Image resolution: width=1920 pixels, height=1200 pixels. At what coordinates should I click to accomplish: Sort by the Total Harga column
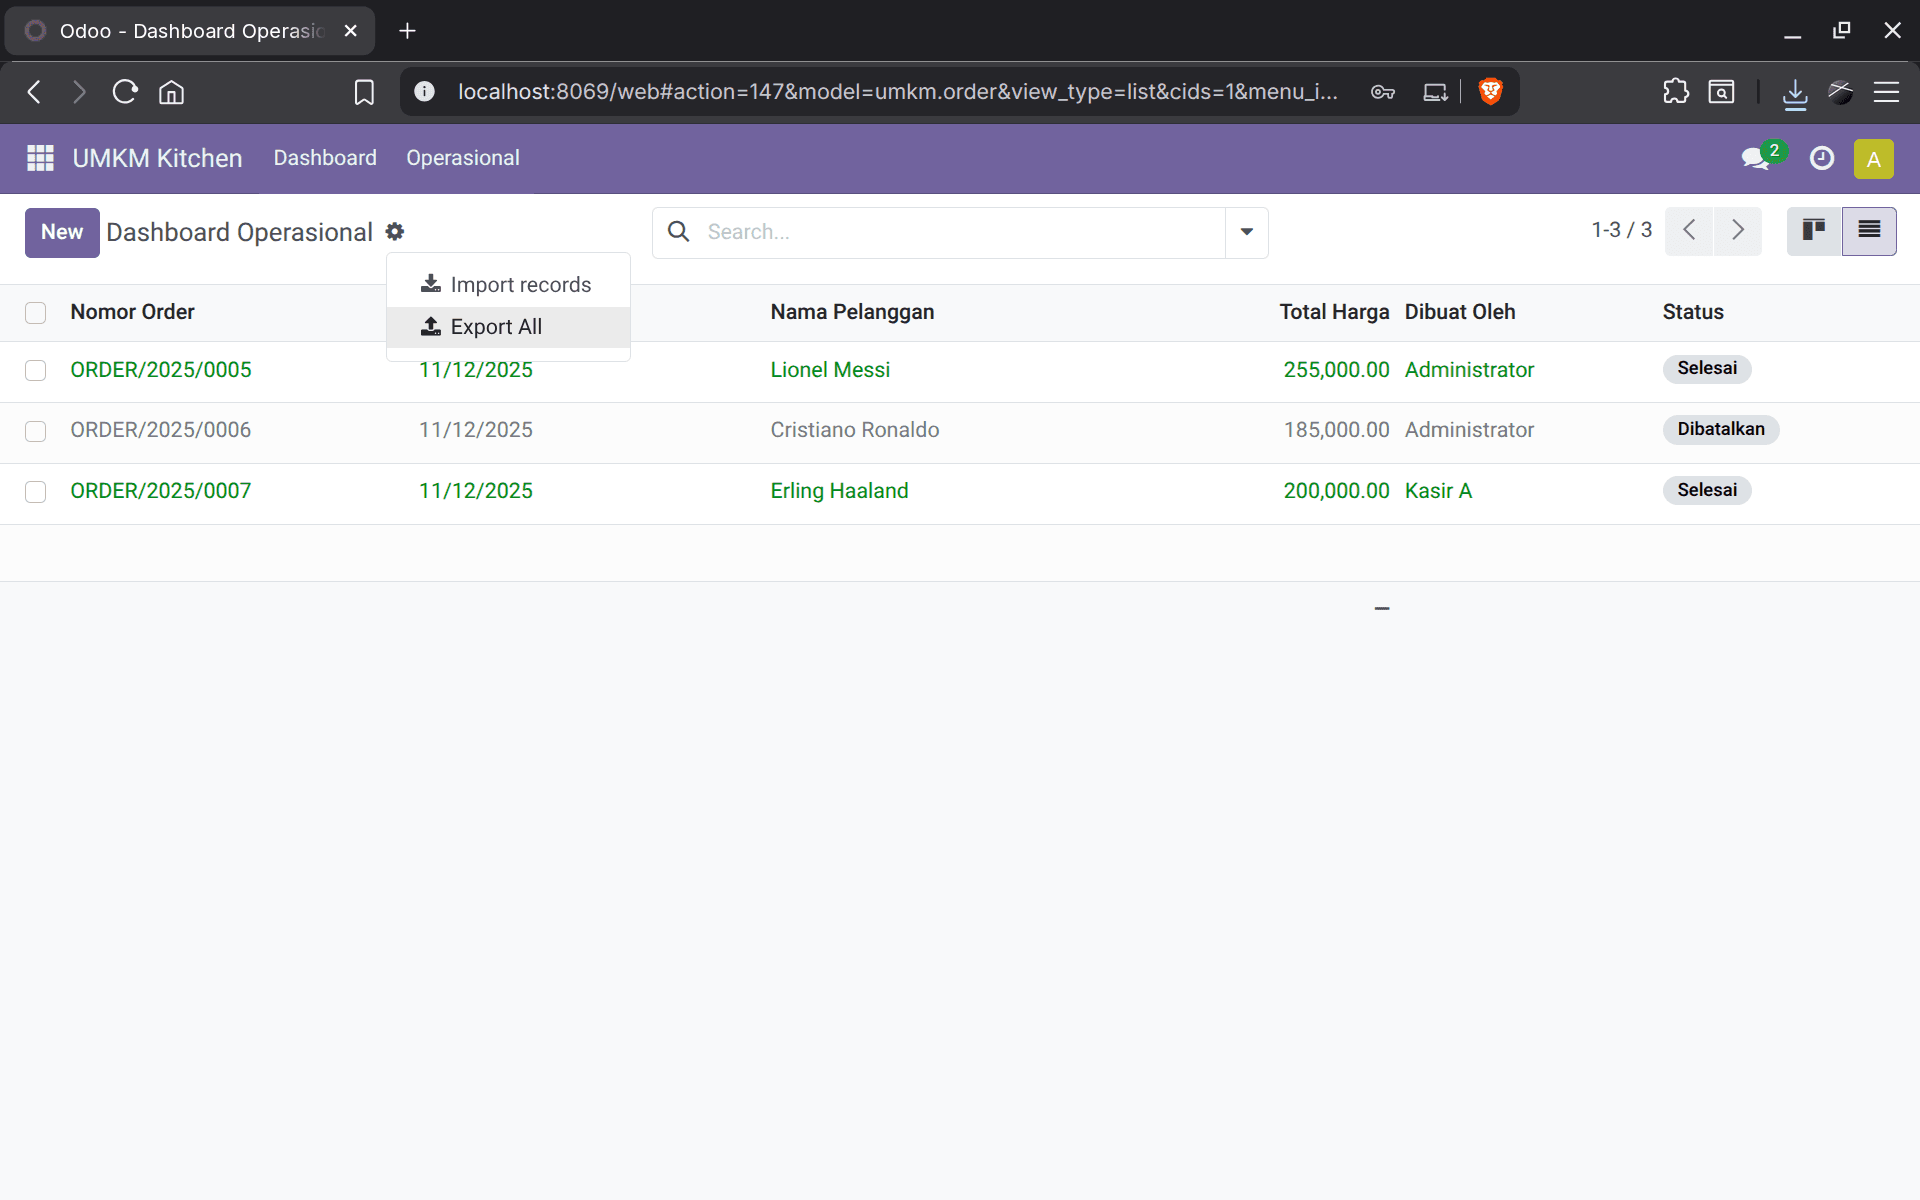point(1334,312)
